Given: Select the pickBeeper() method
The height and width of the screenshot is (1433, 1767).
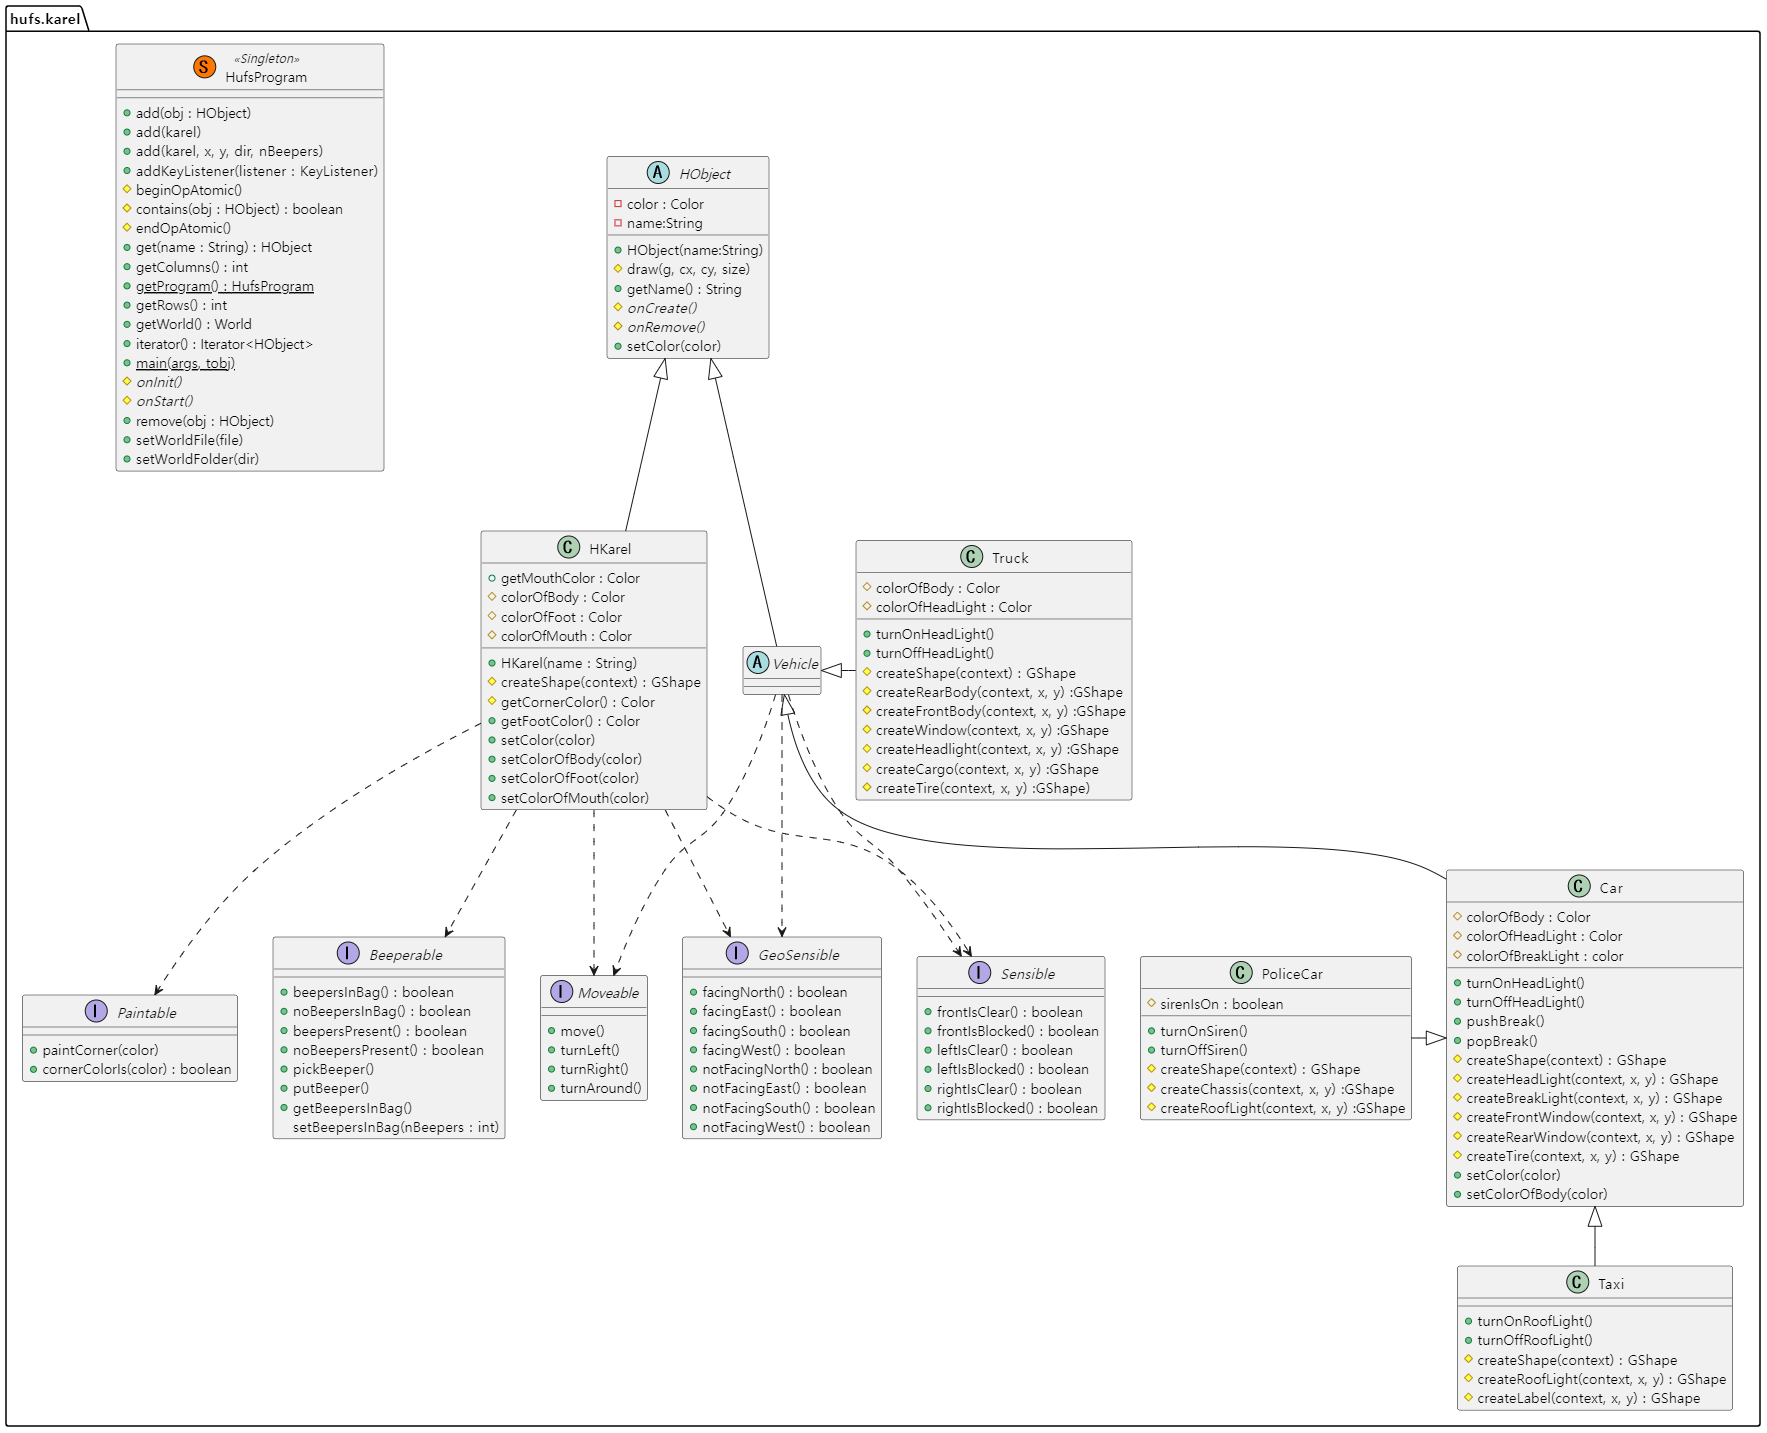Looking at the screenshot, I should [333, 1069].
